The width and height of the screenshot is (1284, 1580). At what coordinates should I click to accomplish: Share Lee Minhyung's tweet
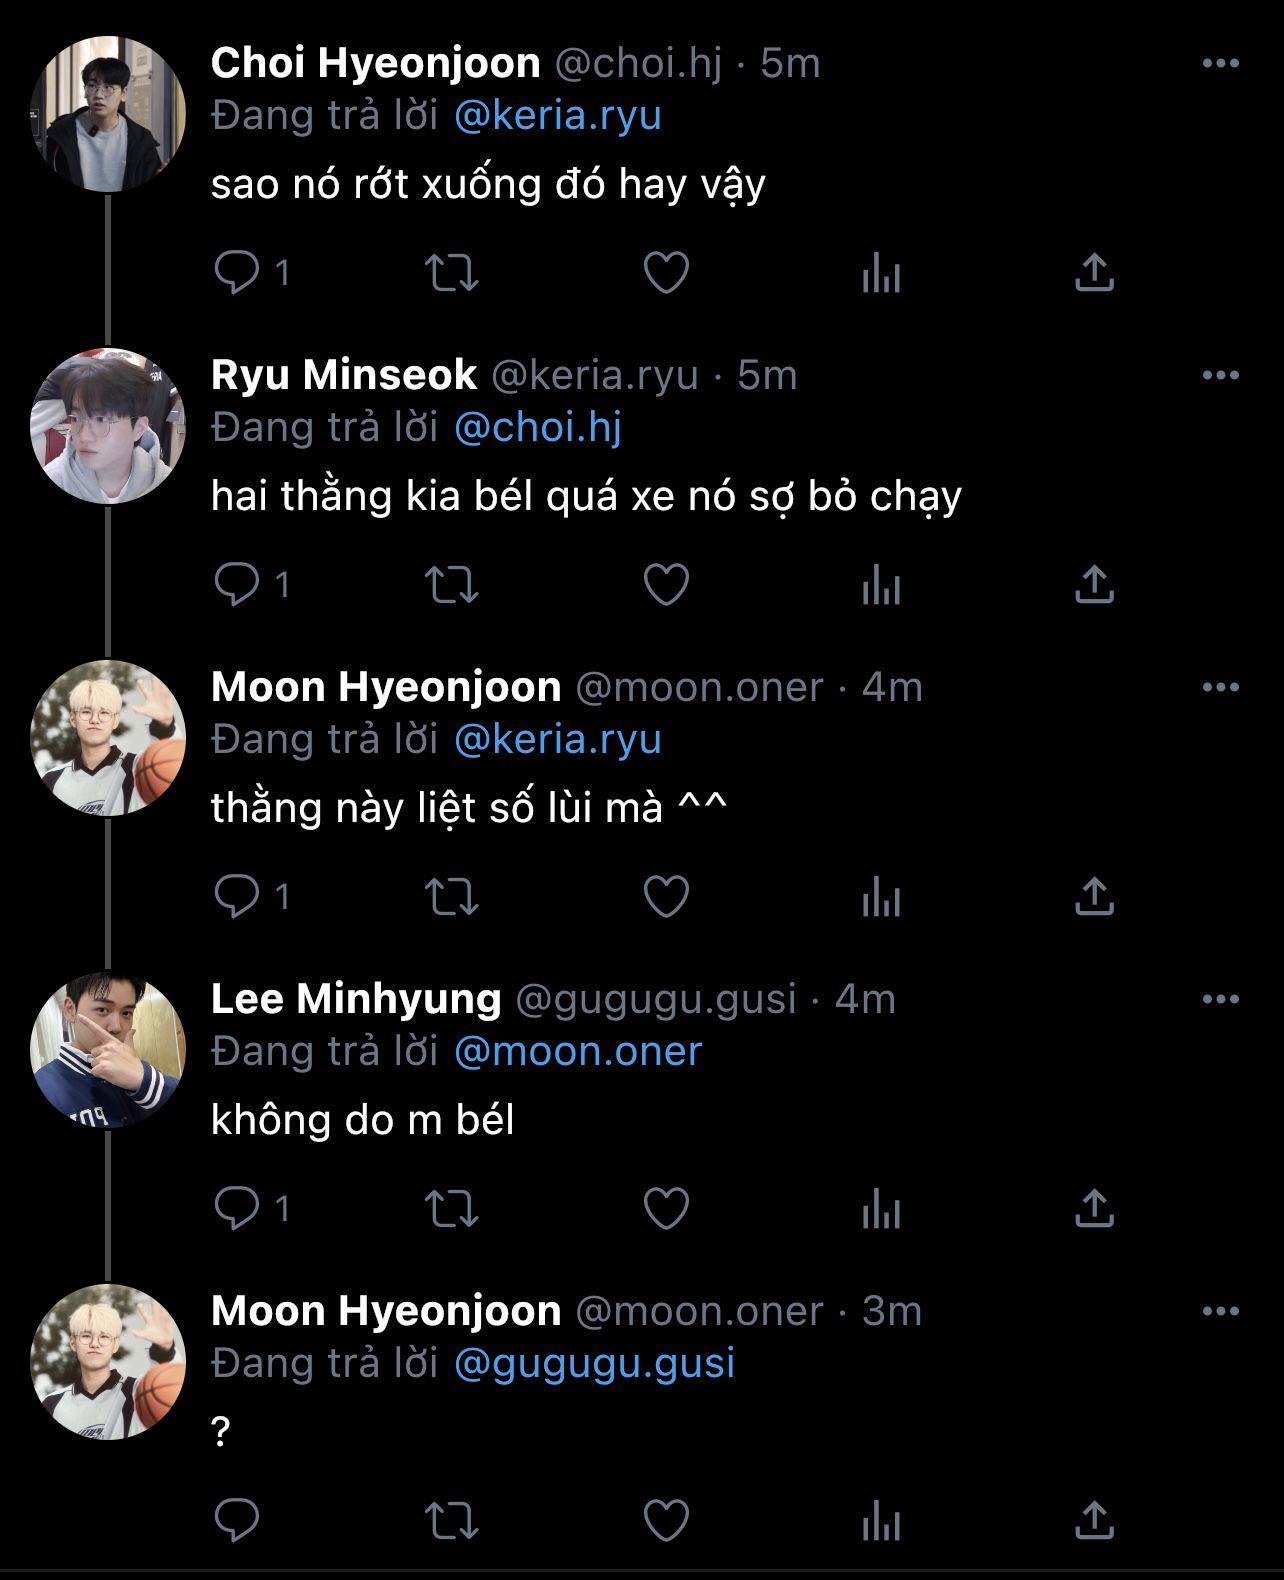pos(1094,1208)
